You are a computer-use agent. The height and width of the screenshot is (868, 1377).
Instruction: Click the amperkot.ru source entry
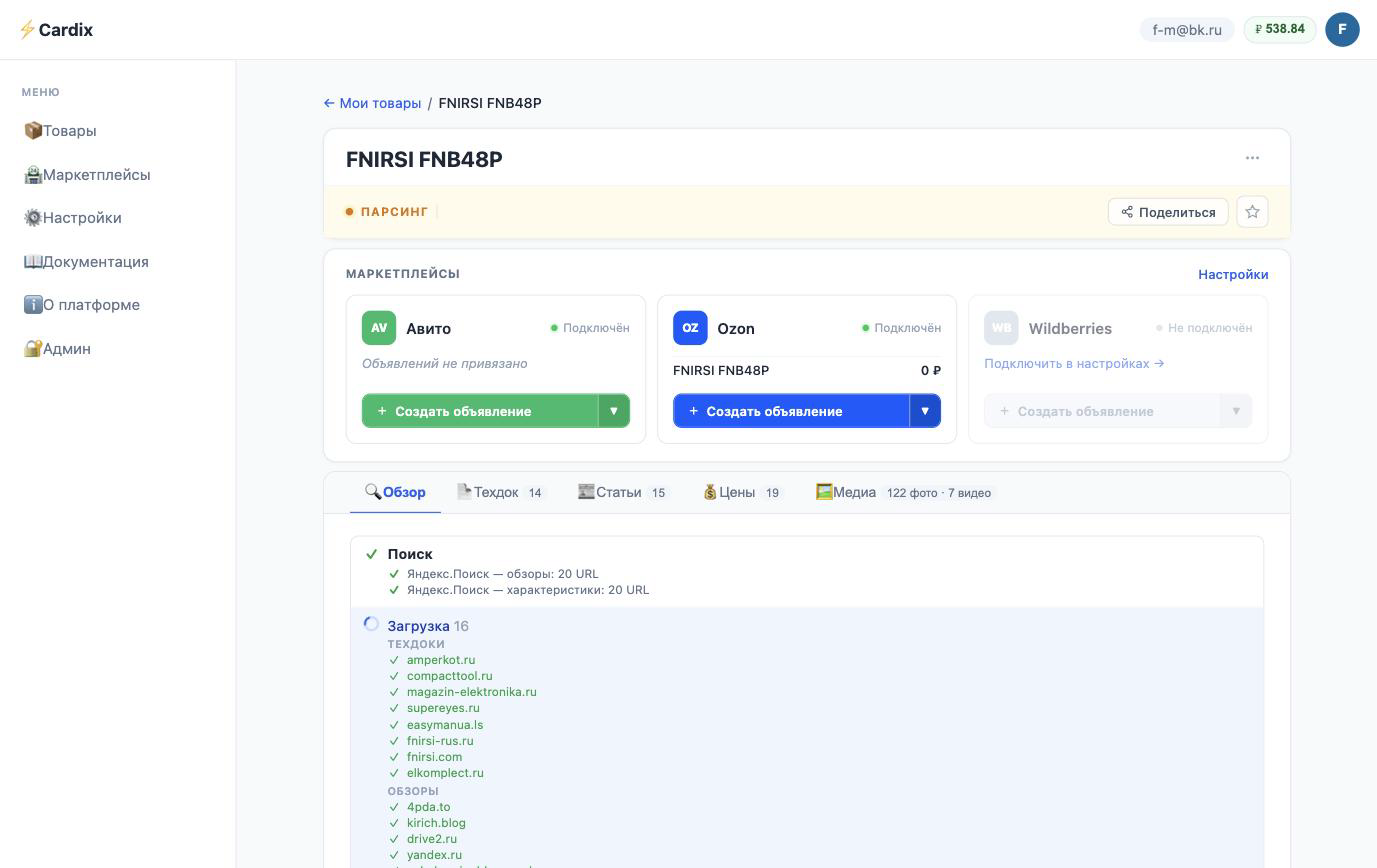(x=441, y=660)
